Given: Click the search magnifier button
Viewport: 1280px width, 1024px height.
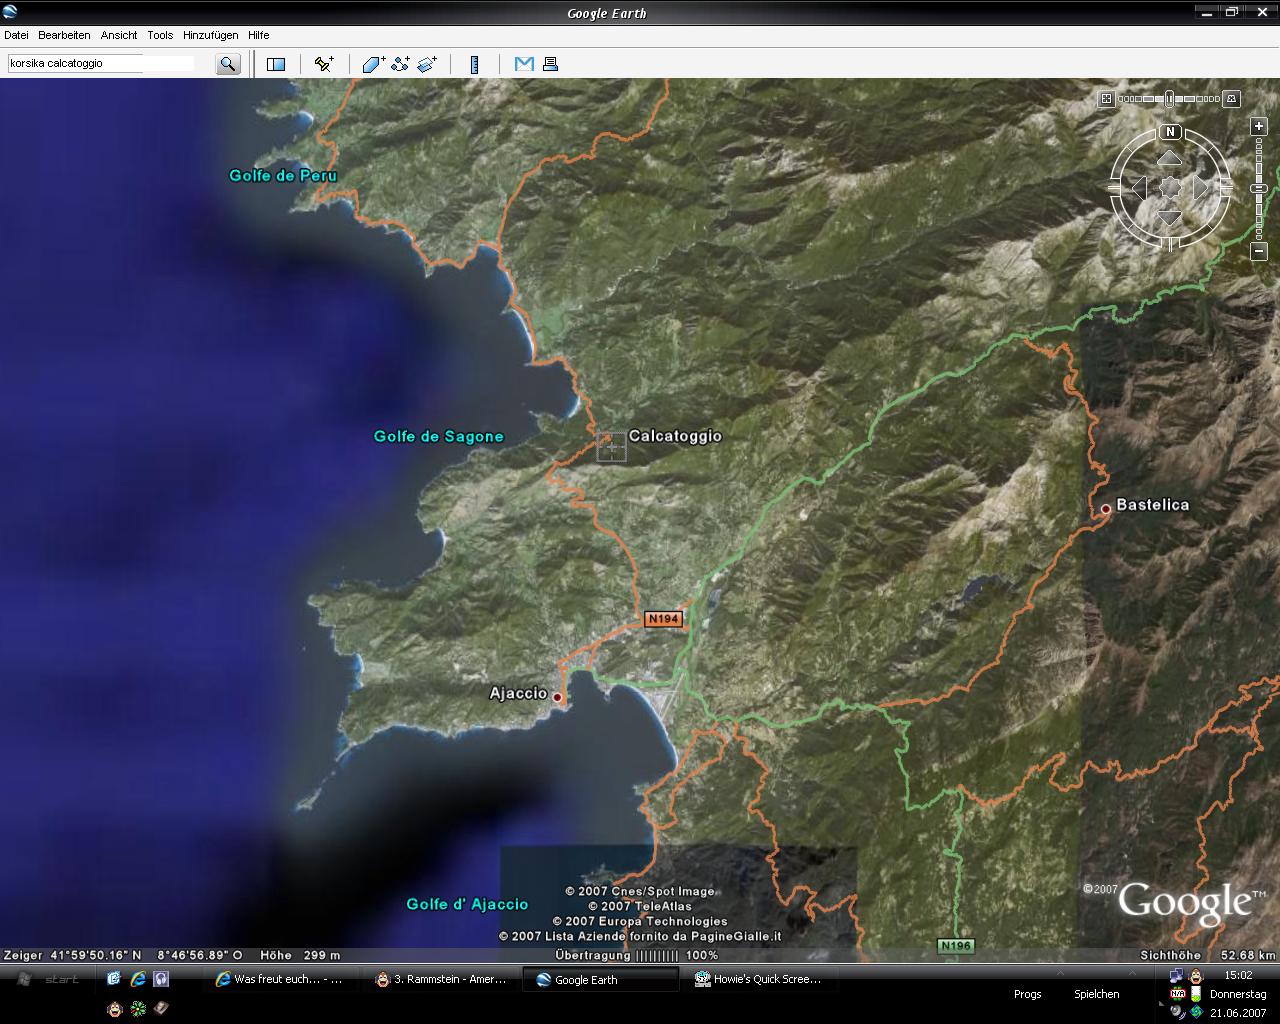Looking at the screenshot, I should 228,64.
